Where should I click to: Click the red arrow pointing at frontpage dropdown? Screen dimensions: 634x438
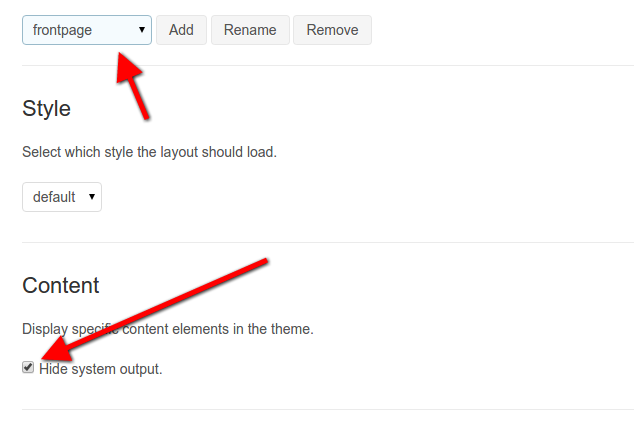point(133,86)
